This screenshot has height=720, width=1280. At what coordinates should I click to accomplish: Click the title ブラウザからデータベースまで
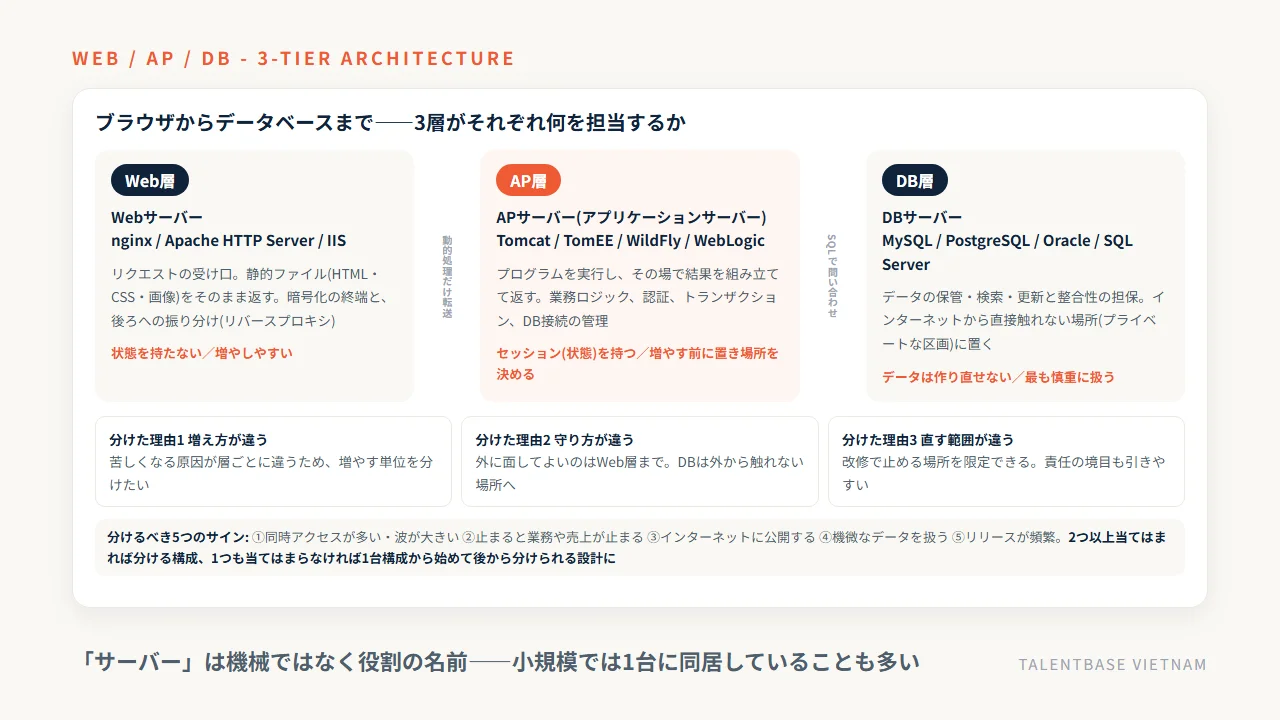234,123
